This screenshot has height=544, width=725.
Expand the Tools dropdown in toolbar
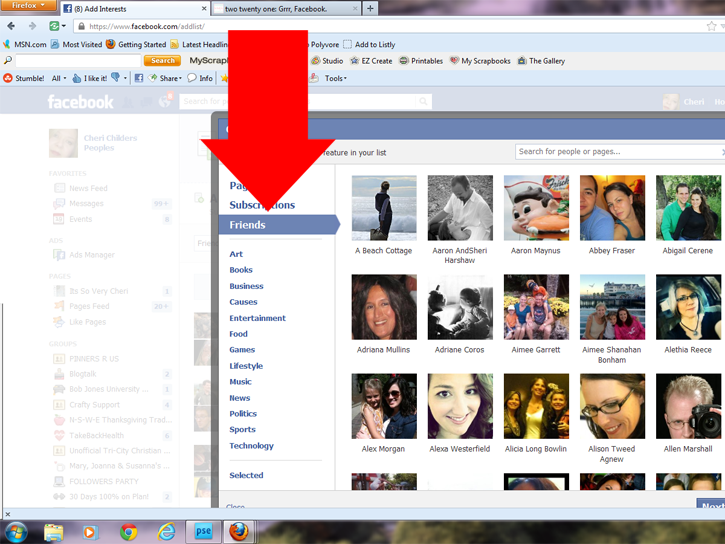(x=335, y=78)
